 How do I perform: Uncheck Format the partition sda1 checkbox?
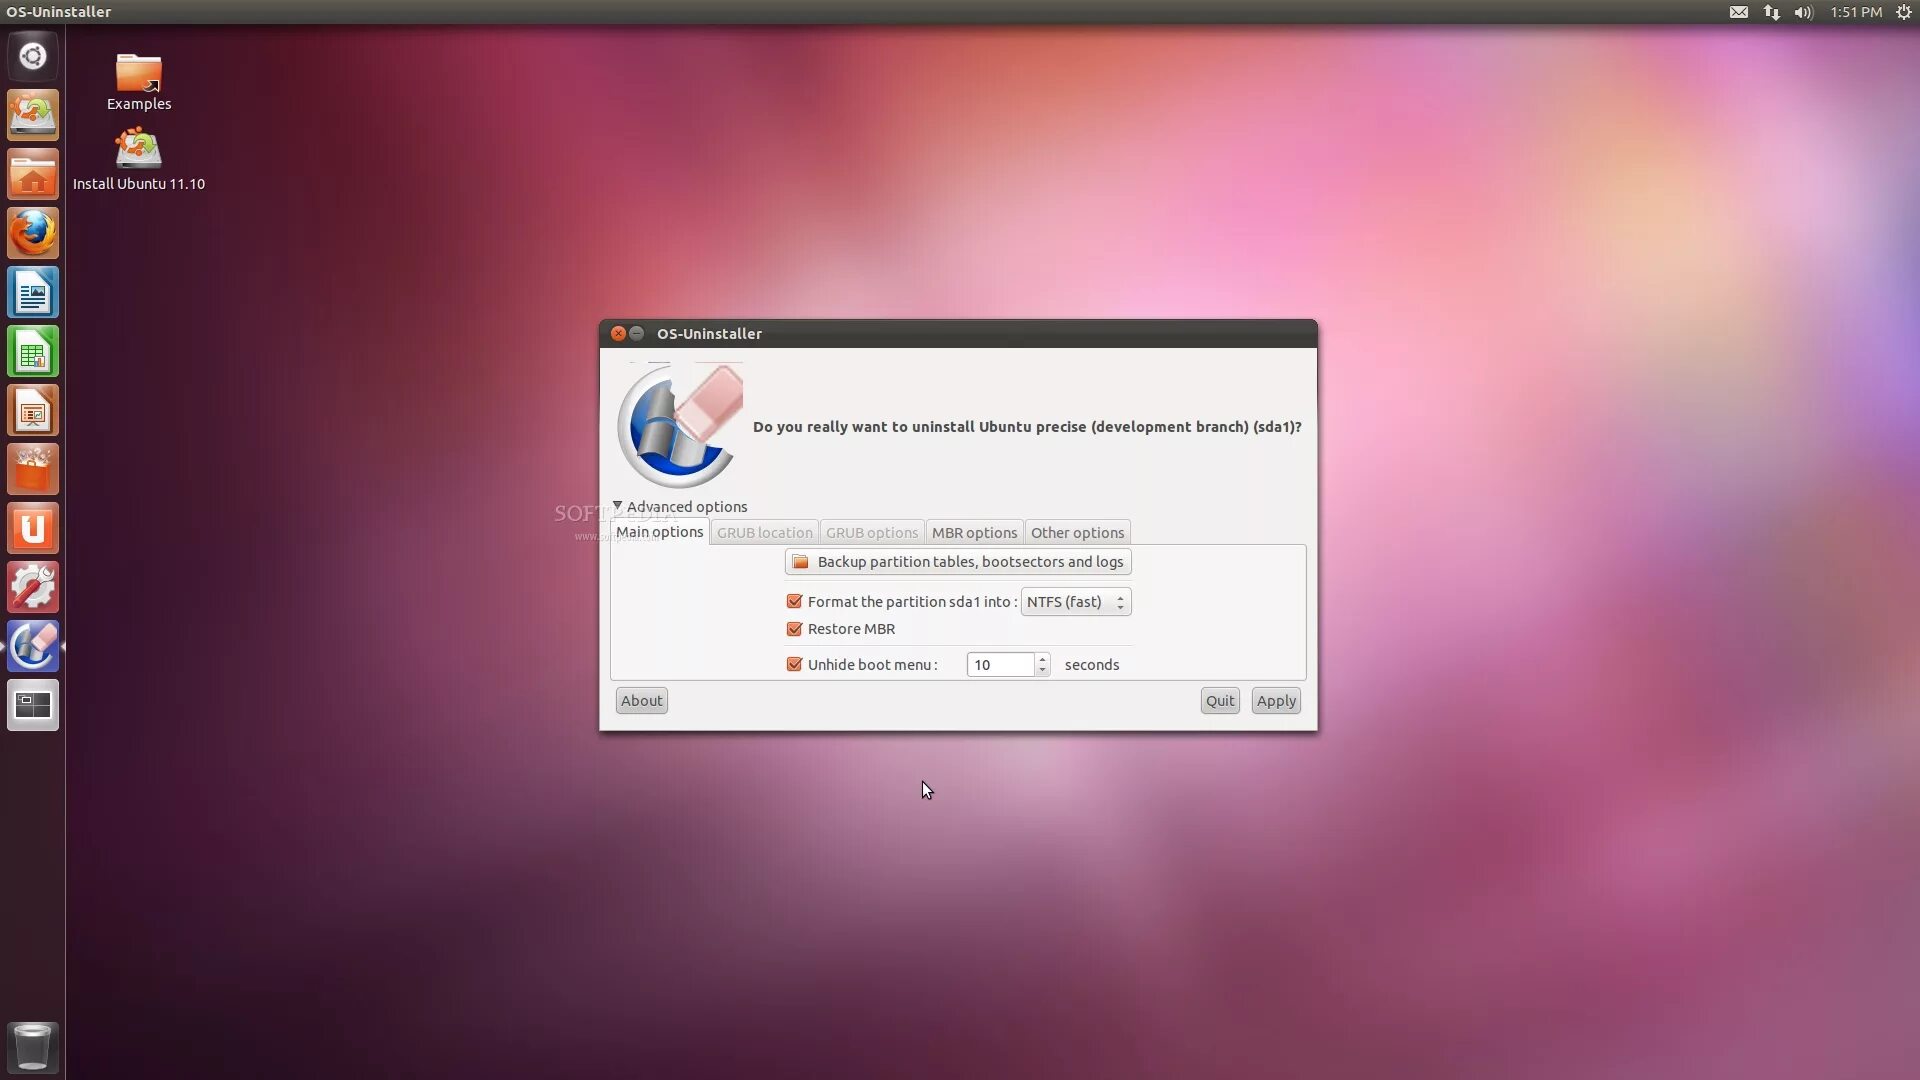coord(795,602)
